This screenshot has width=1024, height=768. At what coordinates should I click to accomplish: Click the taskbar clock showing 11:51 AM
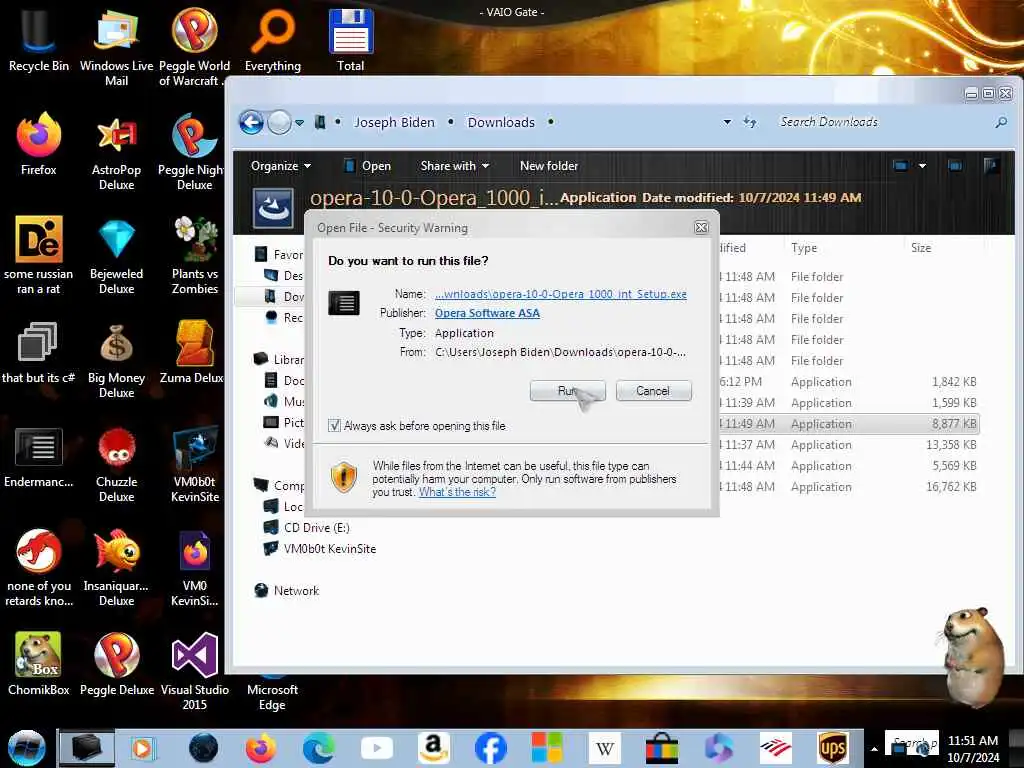tap(973, 748)
